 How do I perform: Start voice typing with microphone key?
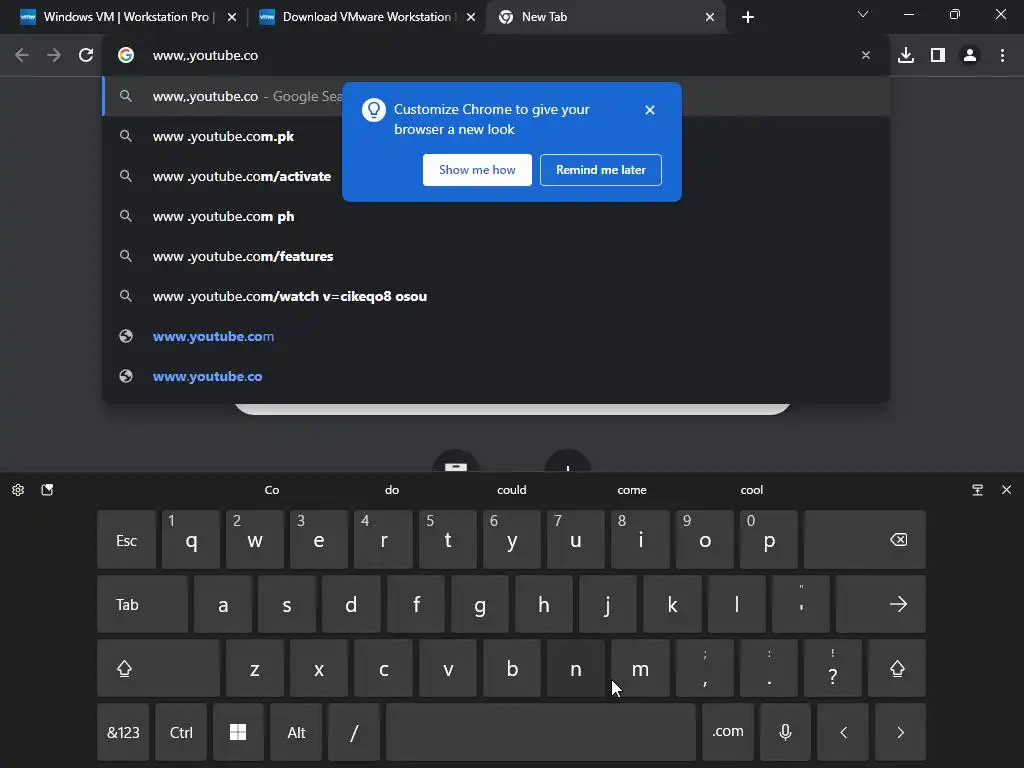click(x=786, y=732)
